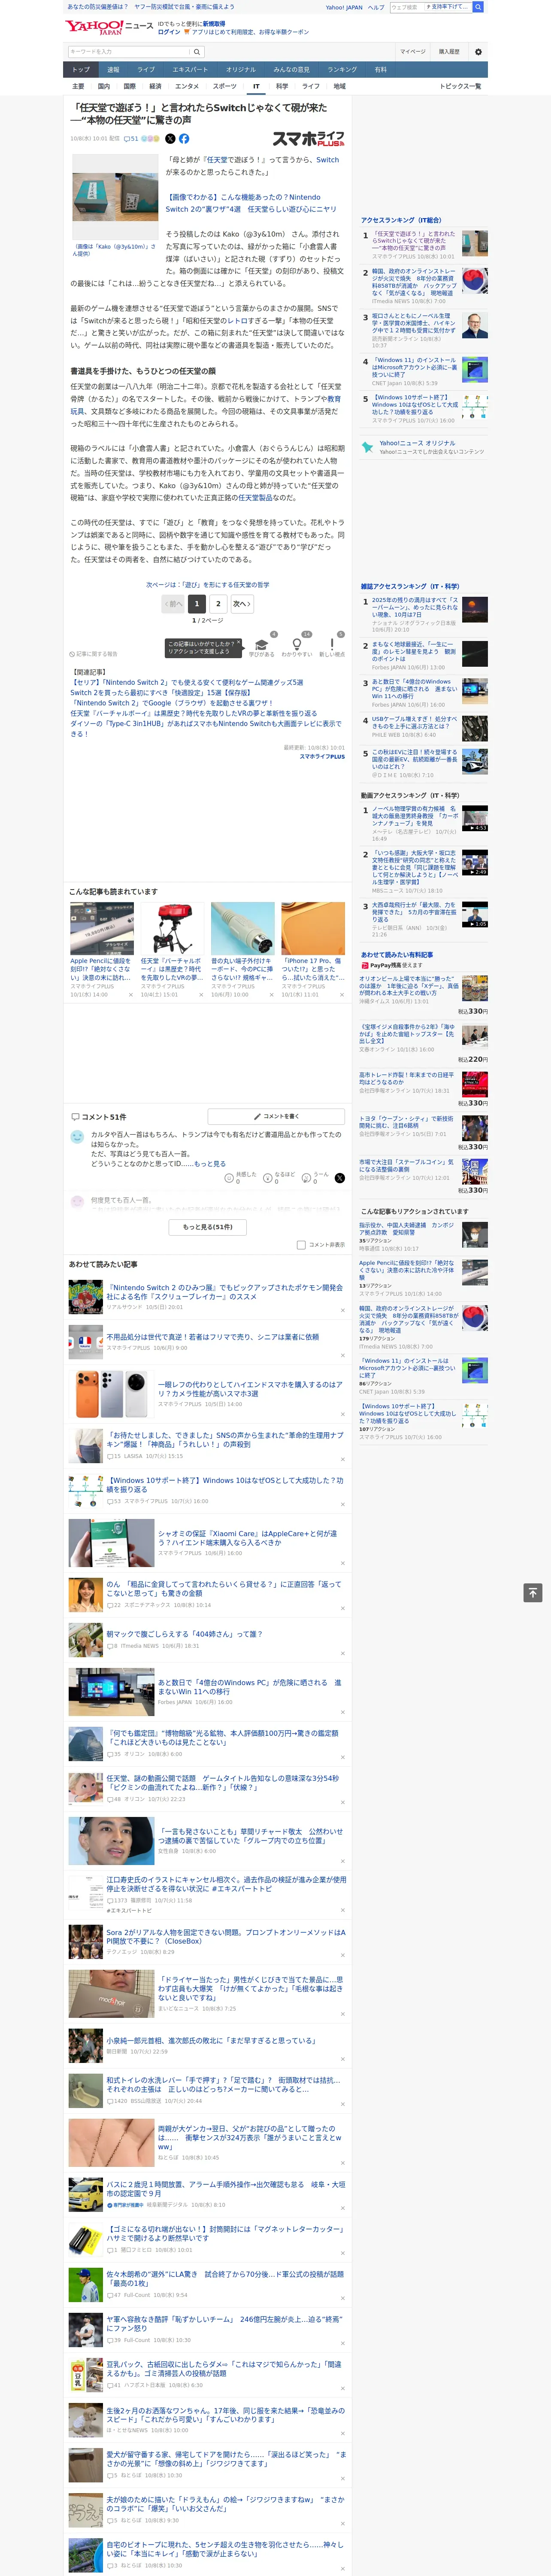This screenshot has width=551, height=2576.
Task: Open Switch 2 快適設定15選 related link
Action: click(x=161, y=692)
